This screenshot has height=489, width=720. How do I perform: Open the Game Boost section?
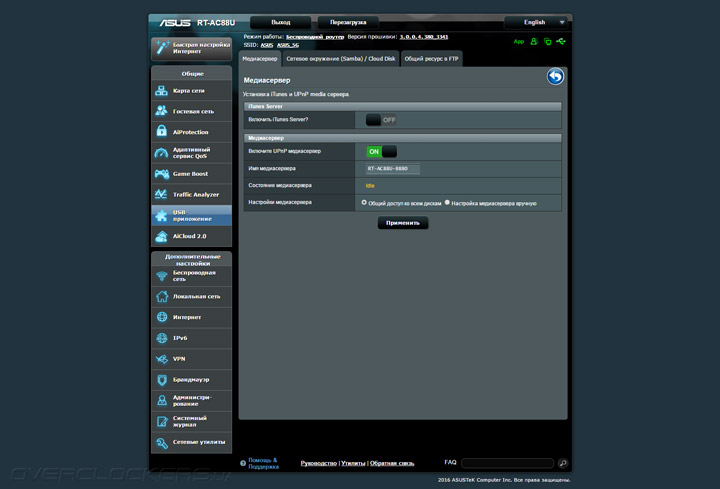pos(191,174)
